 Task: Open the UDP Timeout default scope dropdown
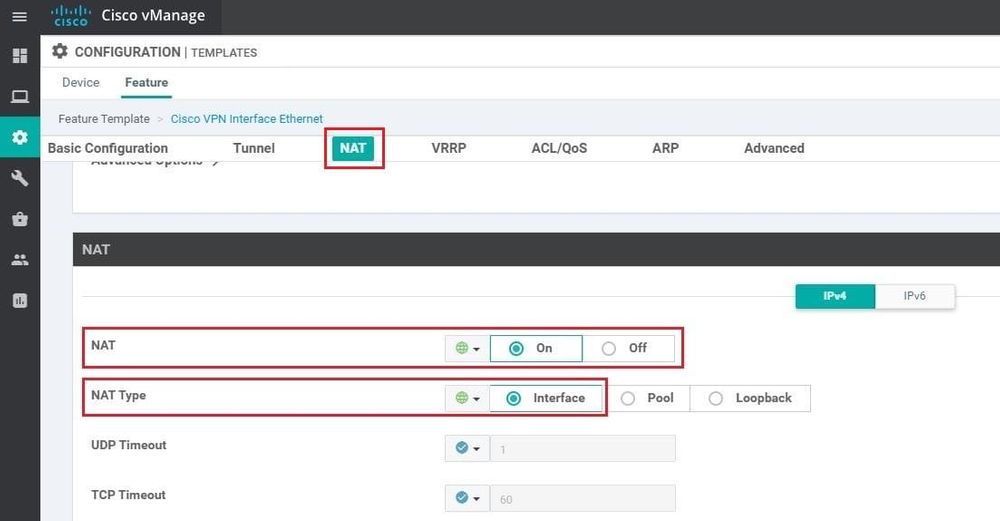pos(467,448)
